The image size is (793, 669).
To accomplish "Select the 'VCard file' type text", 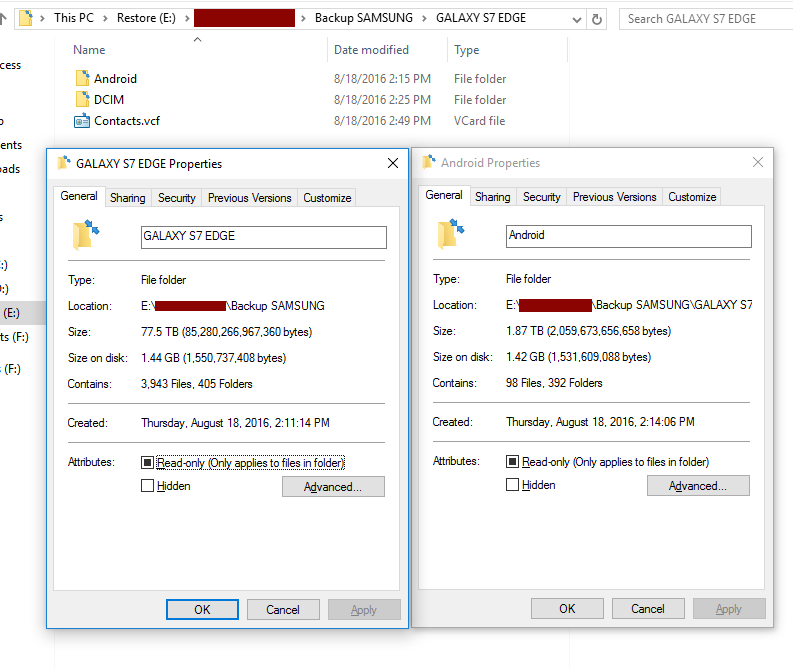I will tap(479, 121).
